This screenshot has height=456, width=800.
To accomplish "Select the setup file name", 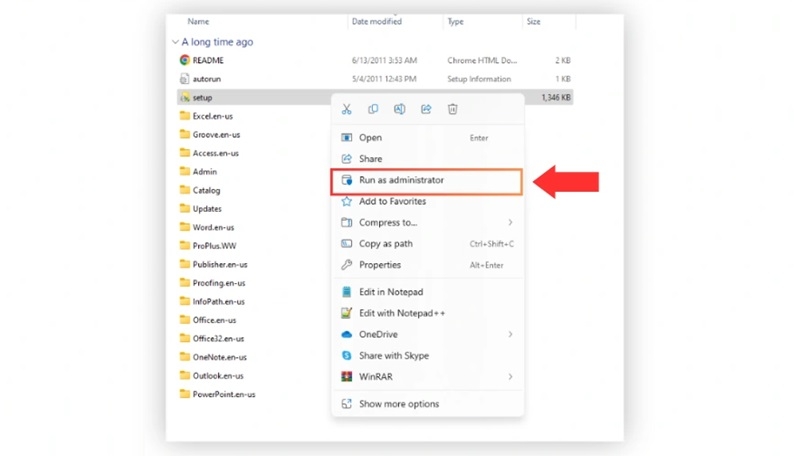I will click(203, 97).
